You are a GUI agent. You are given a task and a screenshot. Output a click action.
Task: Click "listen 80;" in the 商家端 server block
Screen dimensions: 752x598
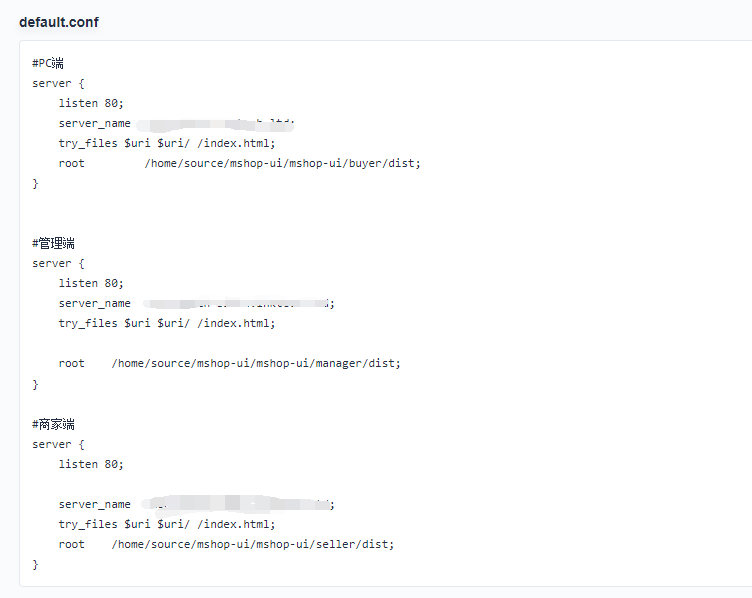click(91, 464)
